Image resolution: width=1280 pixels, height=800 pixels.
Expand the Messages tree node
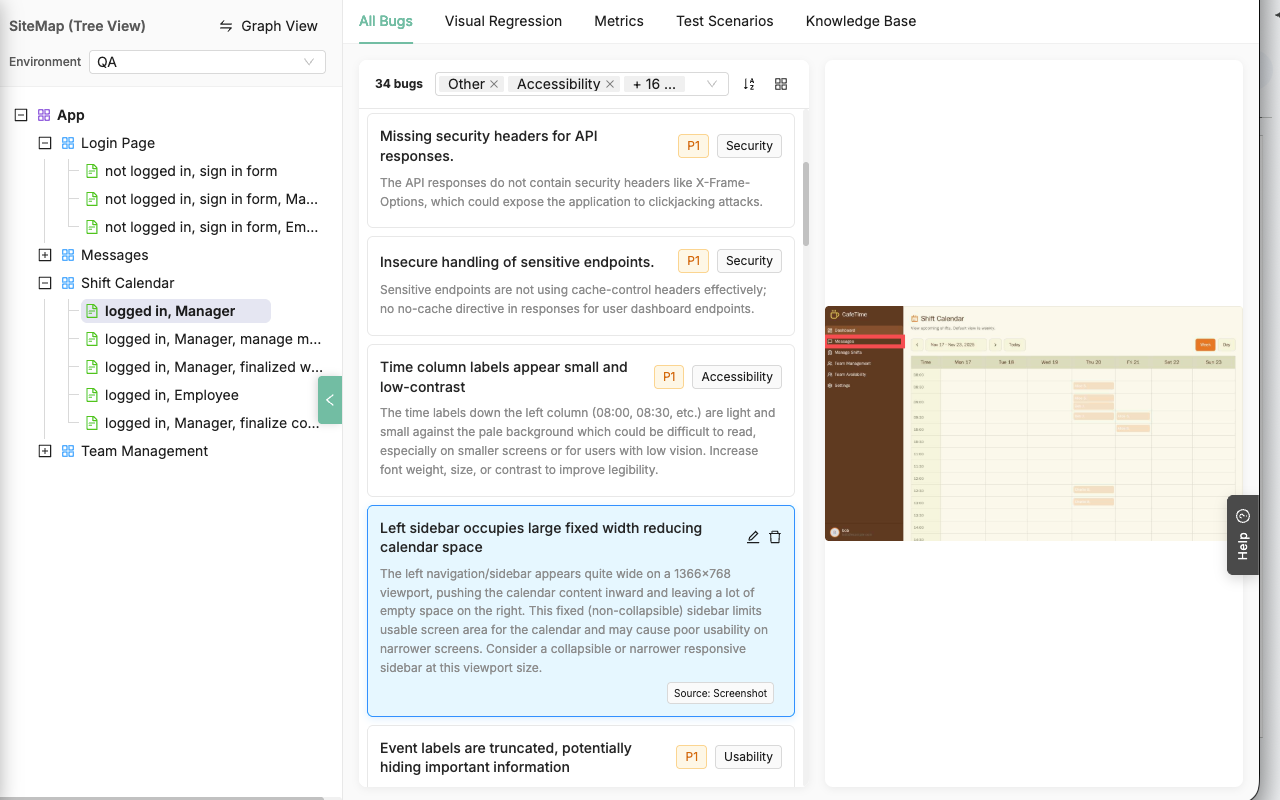point(45,255)
